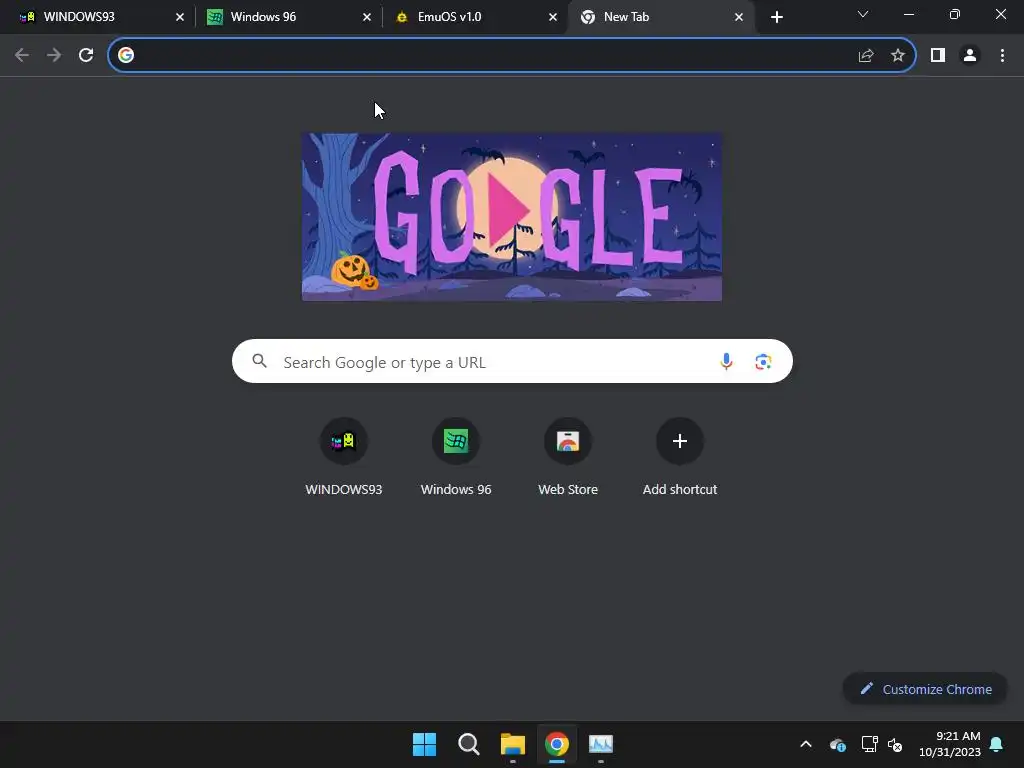Close the WINDOWS93 tab
The image size is (1024, 768).
tap(180, 17)
